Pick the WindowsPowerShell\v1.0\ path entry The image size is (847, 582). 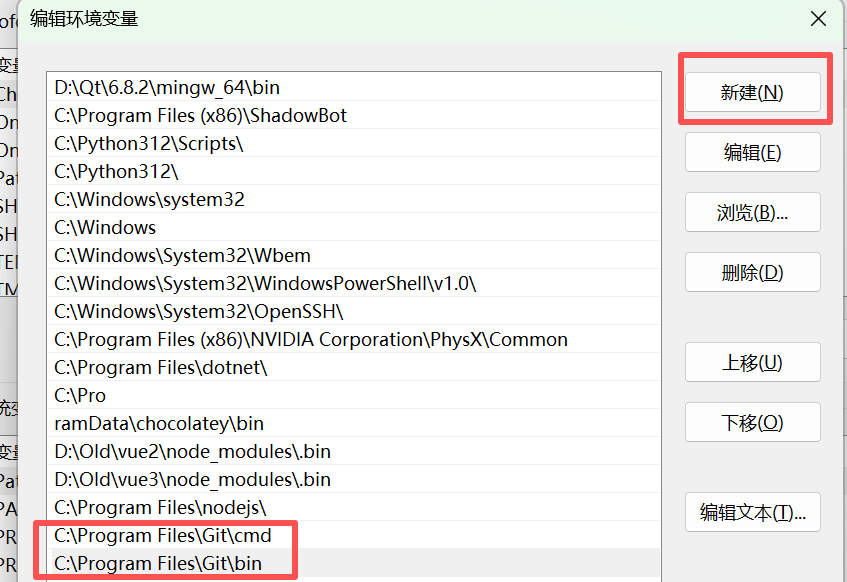pos(265,284)
